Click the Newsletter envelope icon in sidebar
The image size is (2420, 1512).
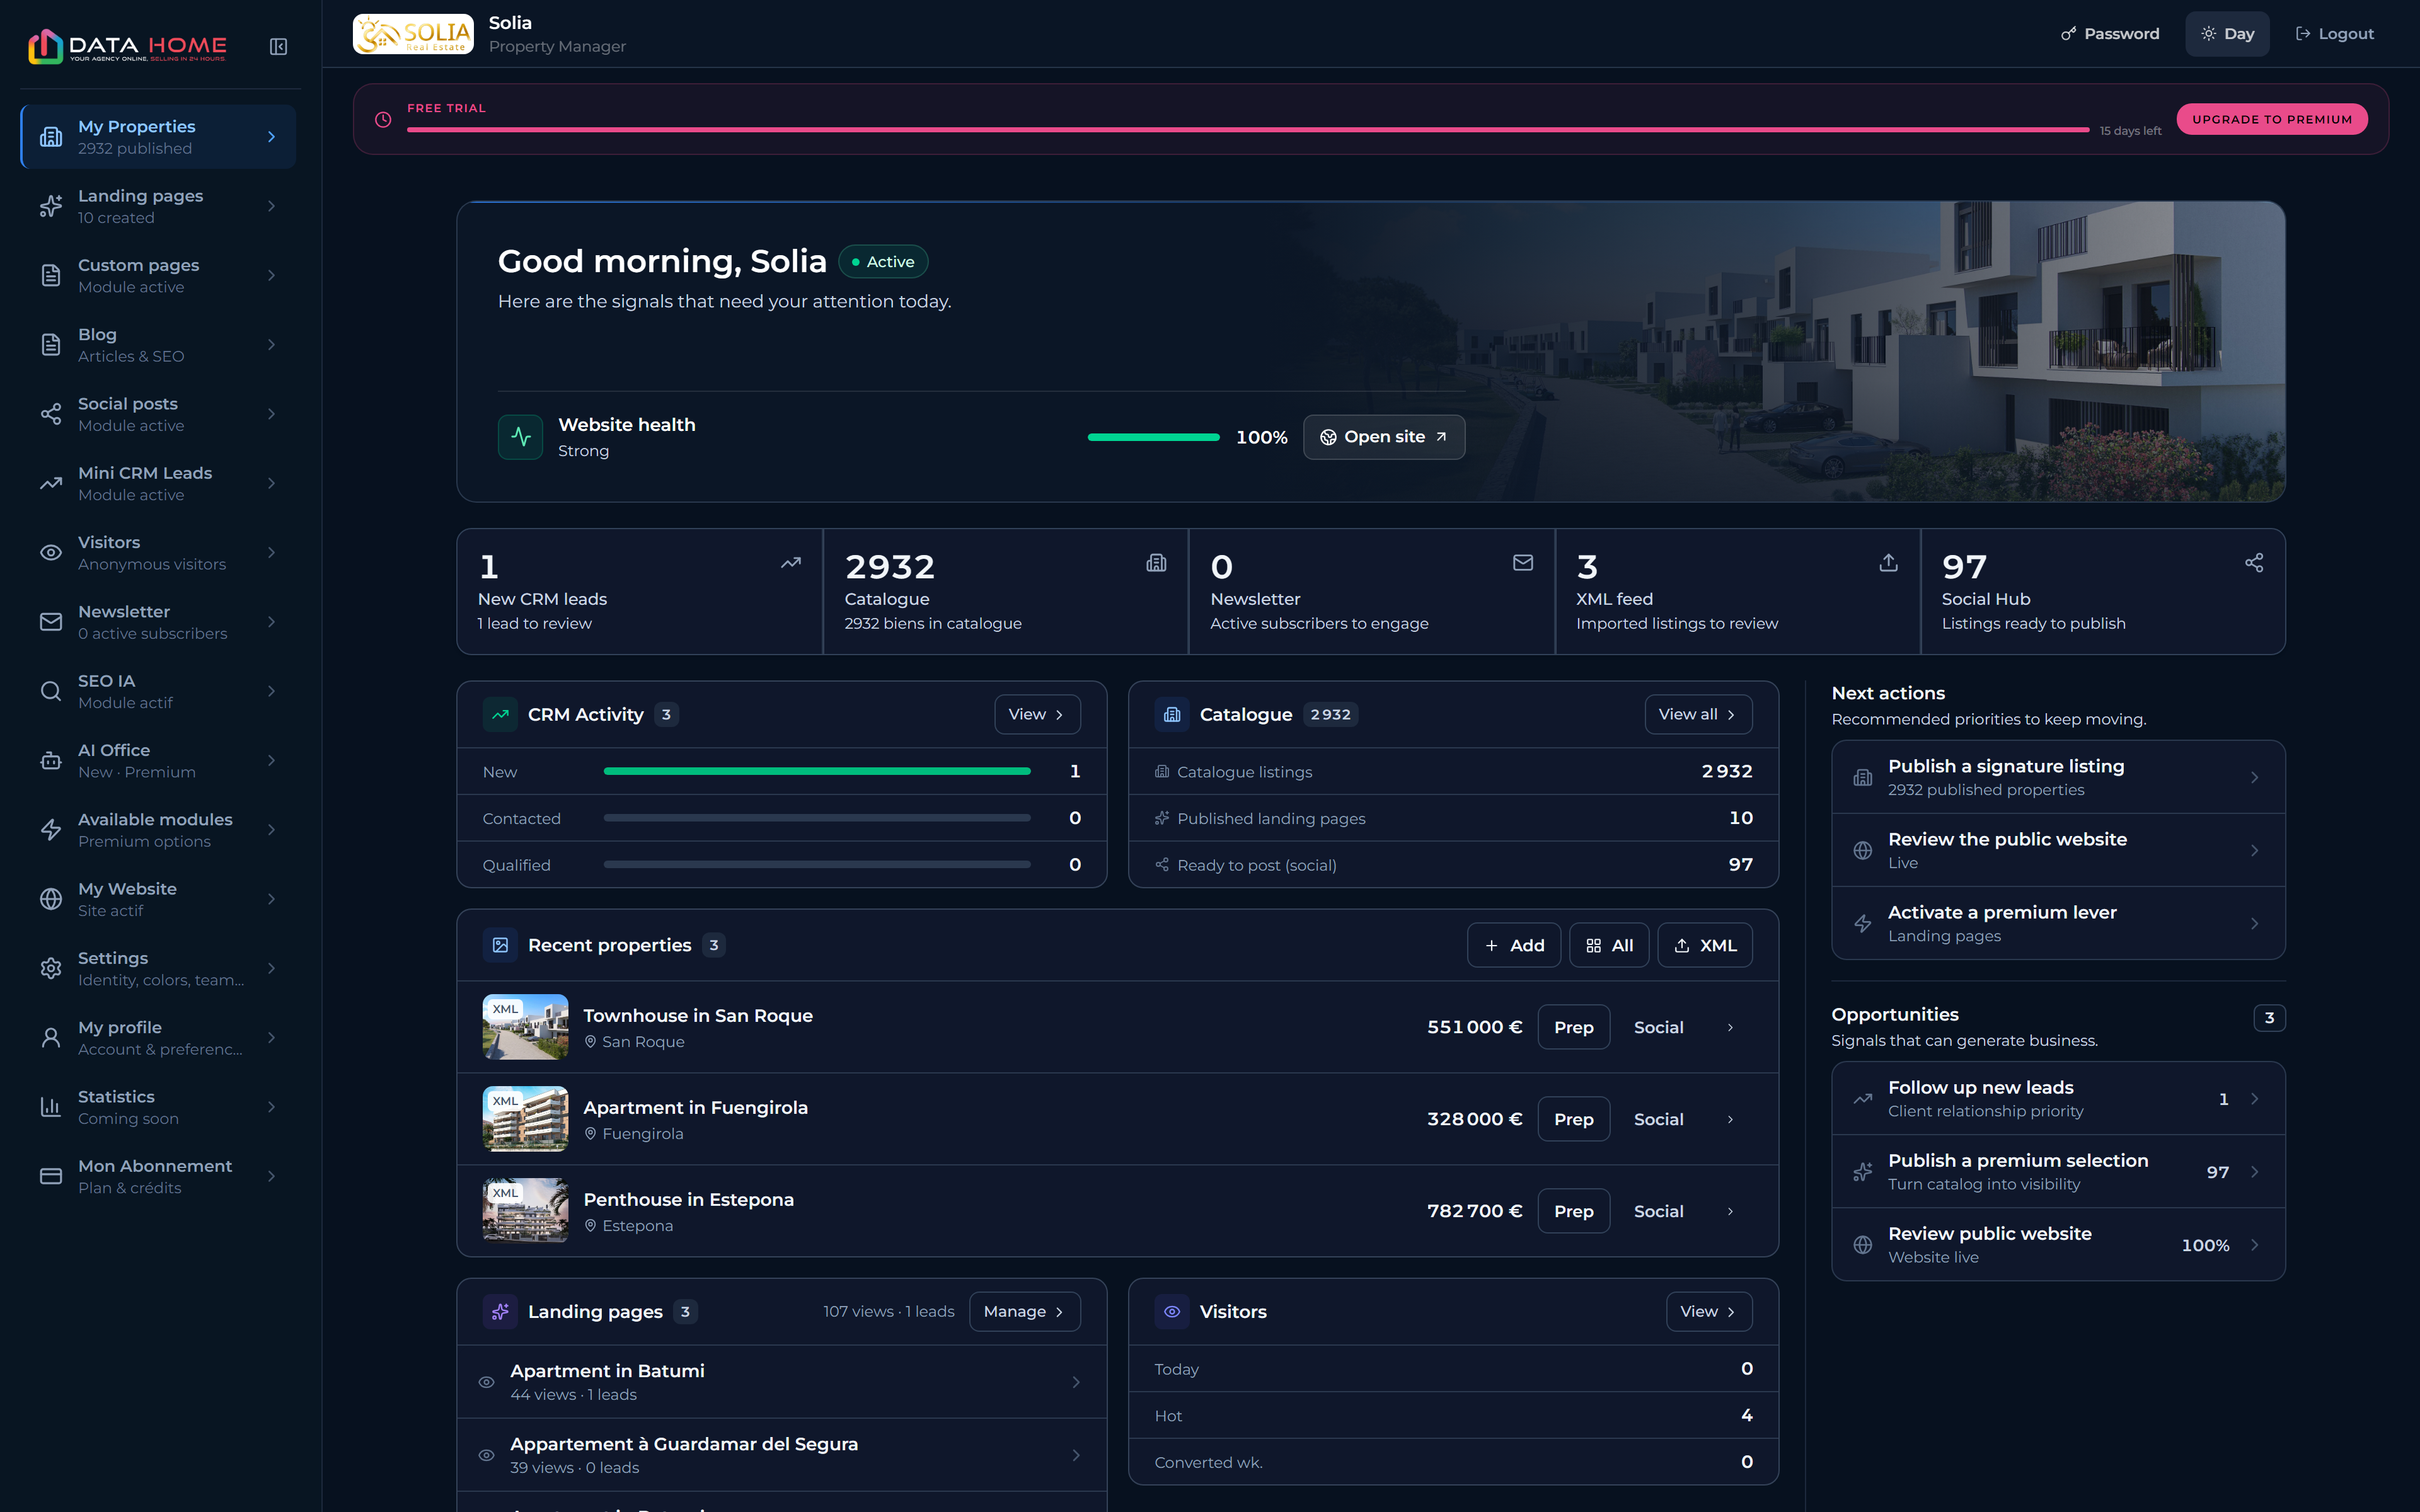pos(51,622)
